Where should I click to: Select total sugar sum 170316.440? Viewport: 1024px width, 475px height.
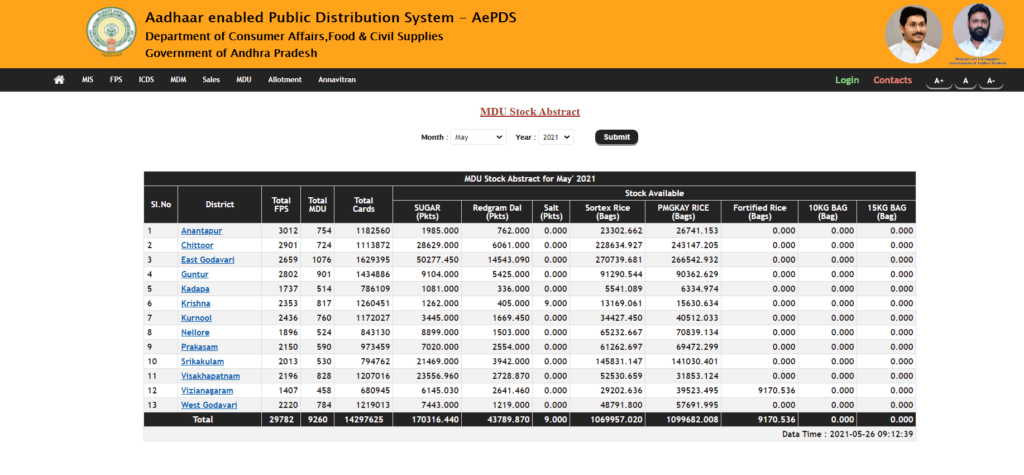(x=436, y=419)
